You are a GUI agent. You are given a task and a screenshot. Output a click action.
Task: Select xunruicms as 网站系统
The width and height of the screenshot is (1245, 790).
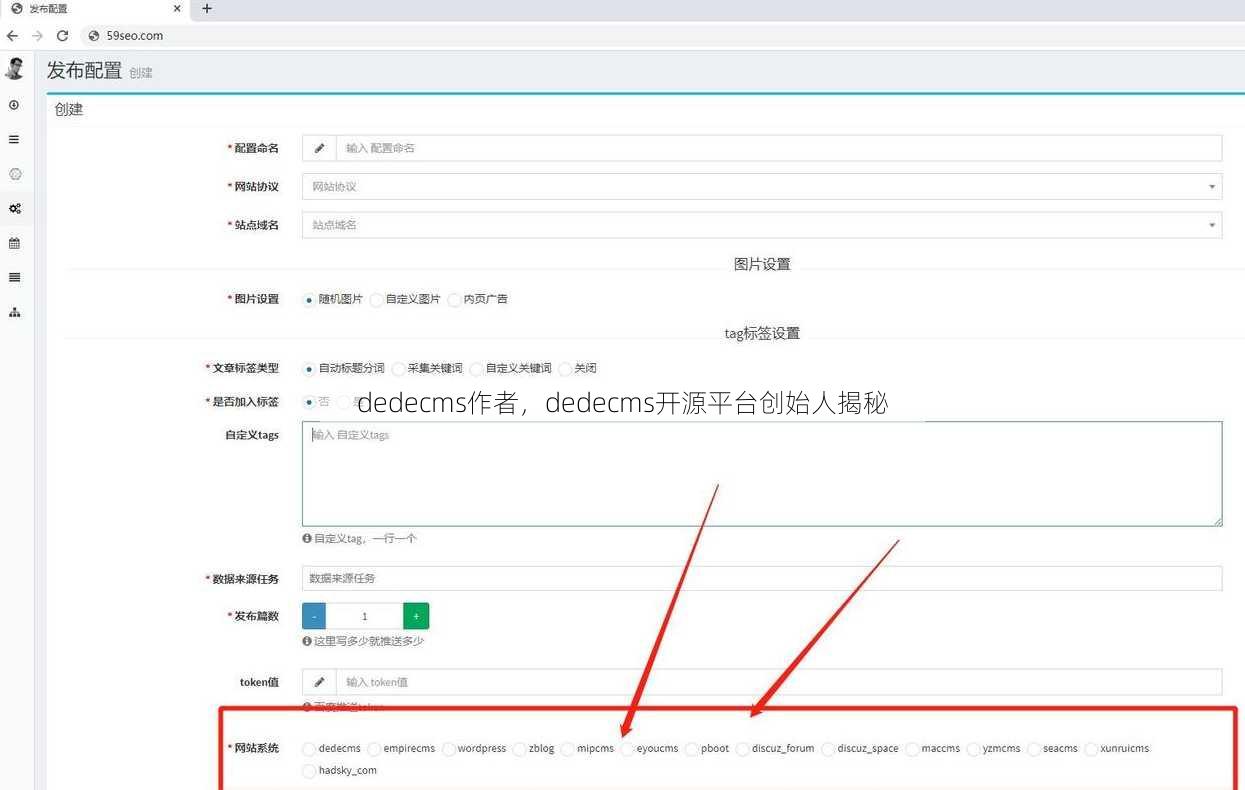[1091, 749]
